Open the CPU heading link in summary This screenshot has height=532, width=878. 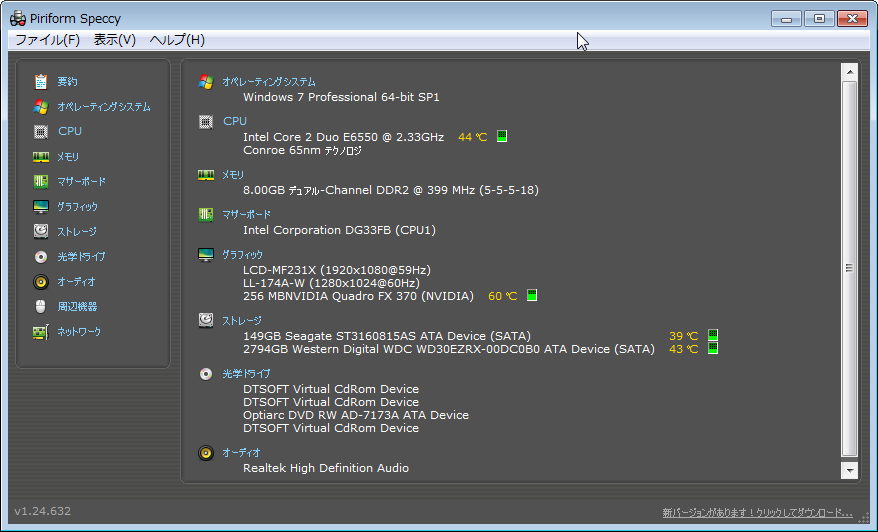click(235, 121)
